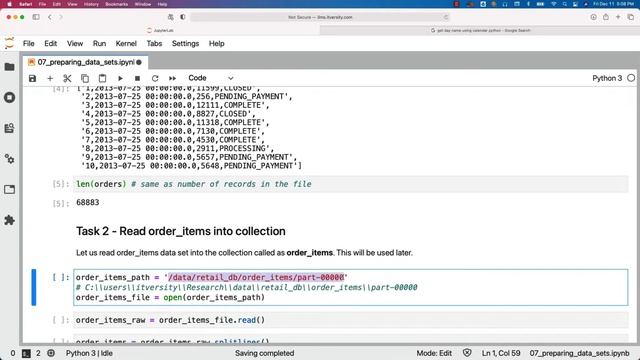This screenshot has width=640, height=360.
Task: Restart the kernel
Action: coord(155,78)
